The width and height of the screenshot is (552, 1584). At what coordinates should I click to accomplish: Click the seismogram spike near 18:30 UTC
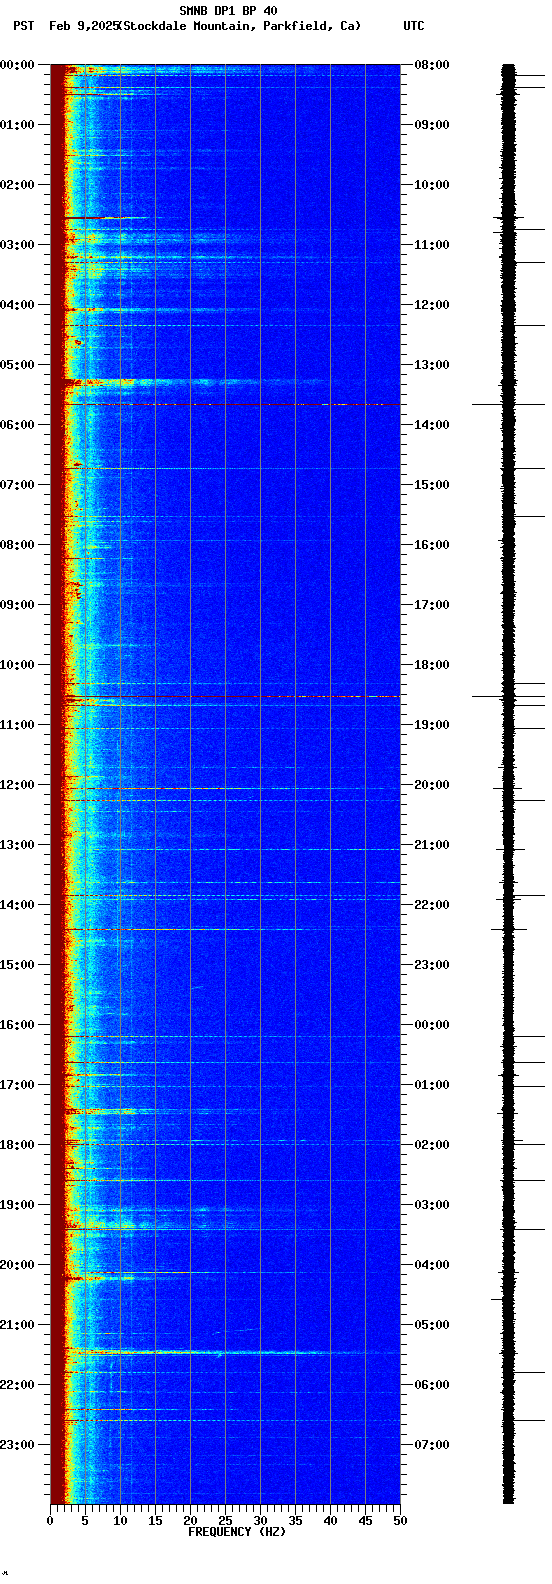[508, 696]
